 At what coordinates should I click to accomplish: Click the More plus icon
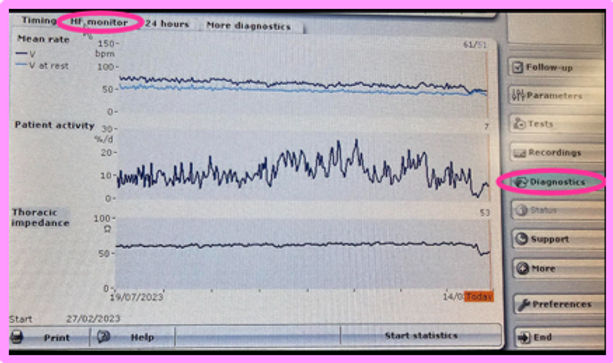[x=522, y=269]
